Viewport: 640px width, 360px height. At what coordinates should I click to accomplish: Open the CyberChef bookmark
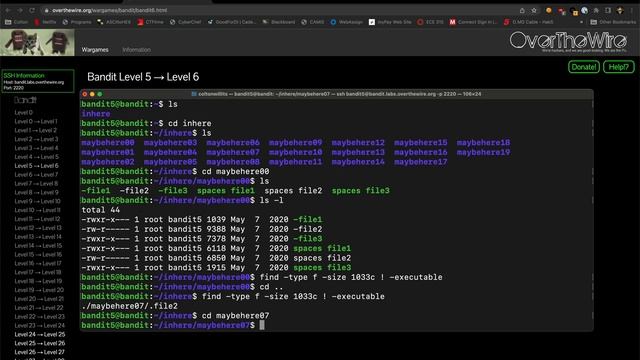tap(185, 22)
